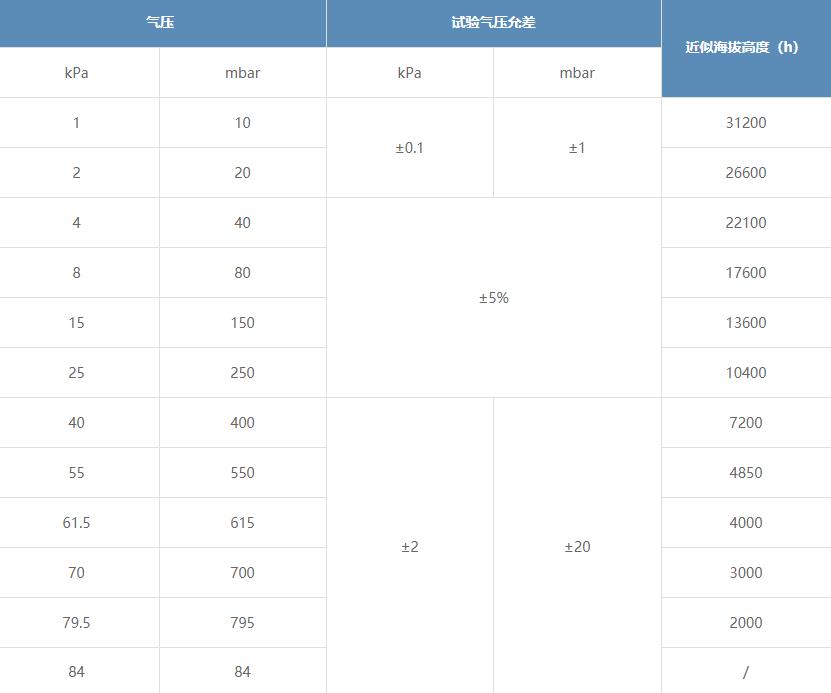The image size is (831, 693).
Task: Select the 550 mbar pressure cell
Action: point(242,473)
